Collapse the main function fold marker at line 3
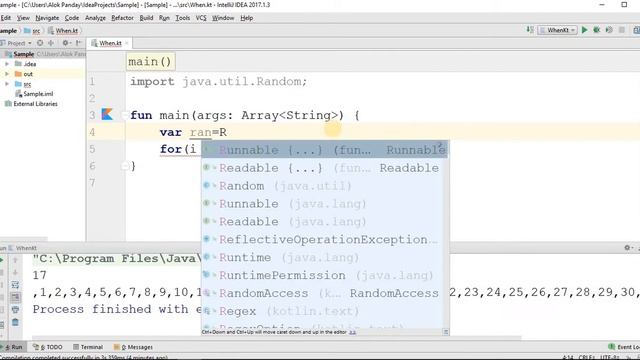The width and height of the screenshot is (640, 360). [x=124, y=116]
